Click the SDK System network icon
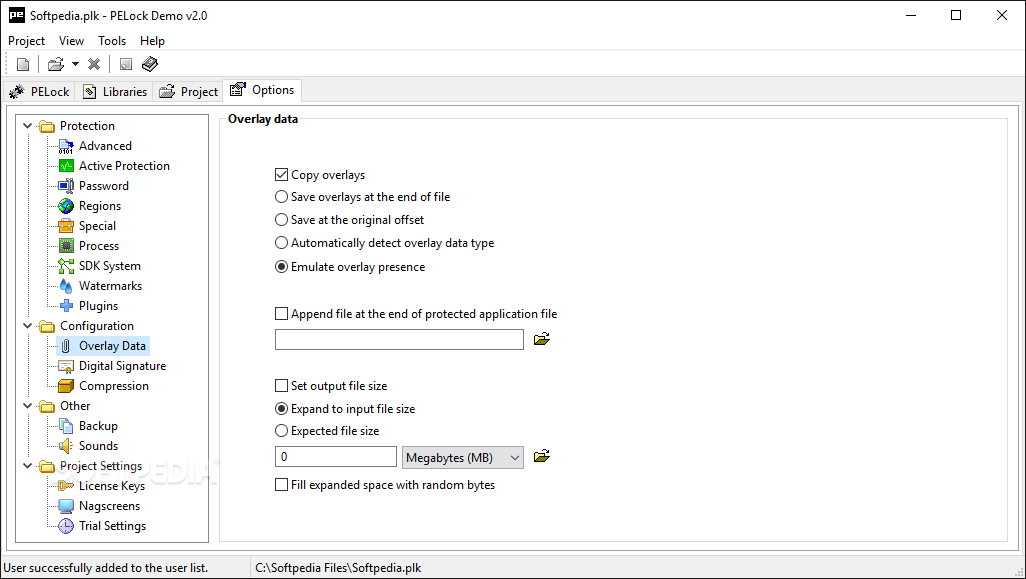Viewport: 1026px width, 579px height. [66, 266]
